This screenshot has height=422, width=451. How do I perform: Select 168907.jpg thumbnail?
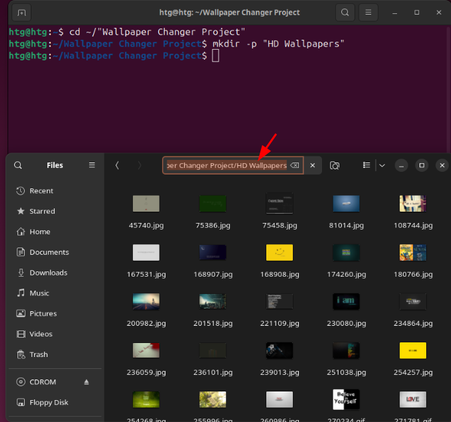pos(213,252)
